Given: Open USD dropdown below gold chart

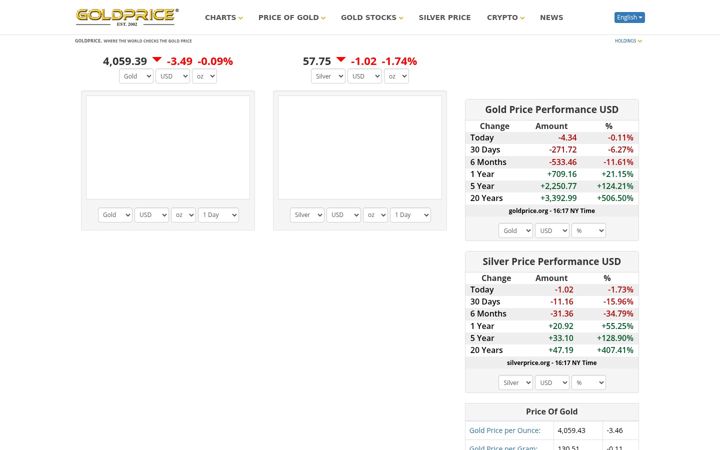Looking at the screenshot, I should click(x=152, y=215).
